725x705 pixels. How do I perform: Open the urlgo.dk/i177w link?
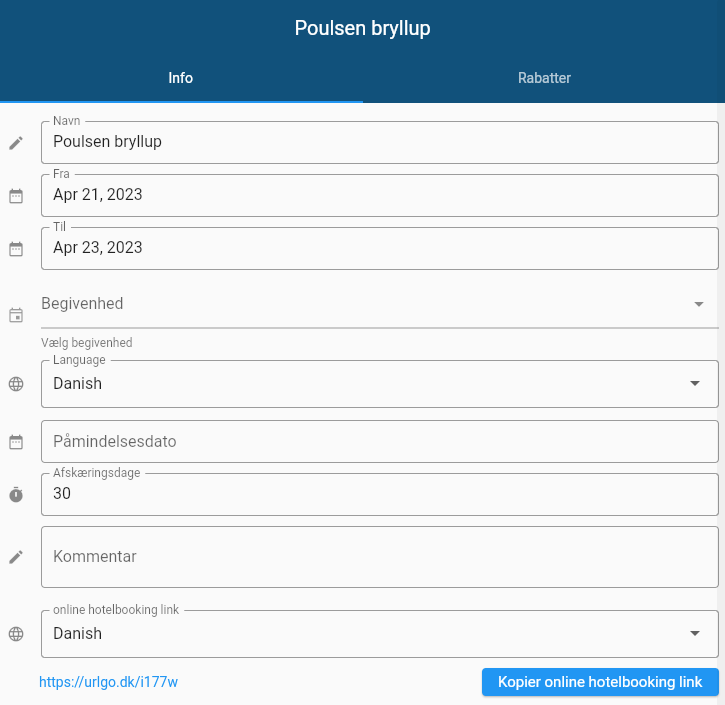click(108, 682)
